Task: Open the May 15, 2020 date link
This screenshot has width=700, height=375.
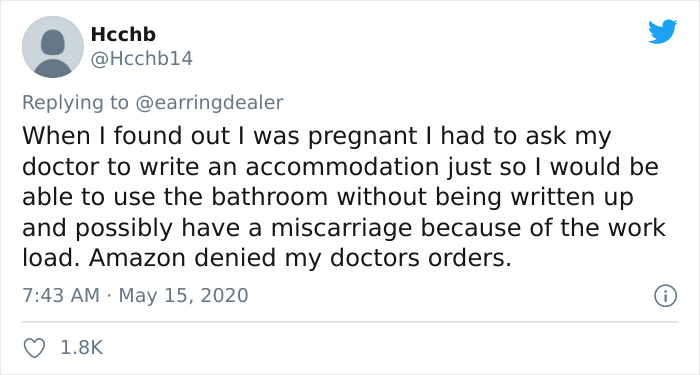Action: pyautogui.click(x=183, y=296)
